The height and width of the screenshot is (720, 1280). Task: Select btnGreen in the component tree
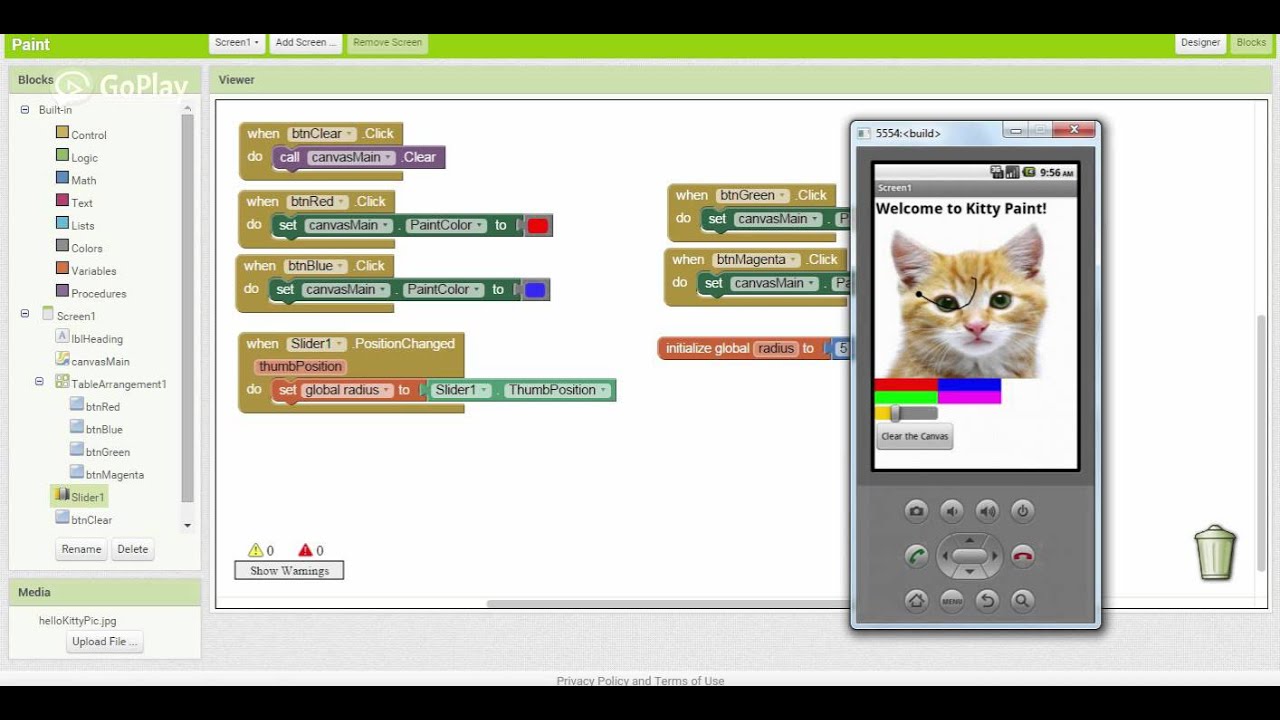point(100,452)
